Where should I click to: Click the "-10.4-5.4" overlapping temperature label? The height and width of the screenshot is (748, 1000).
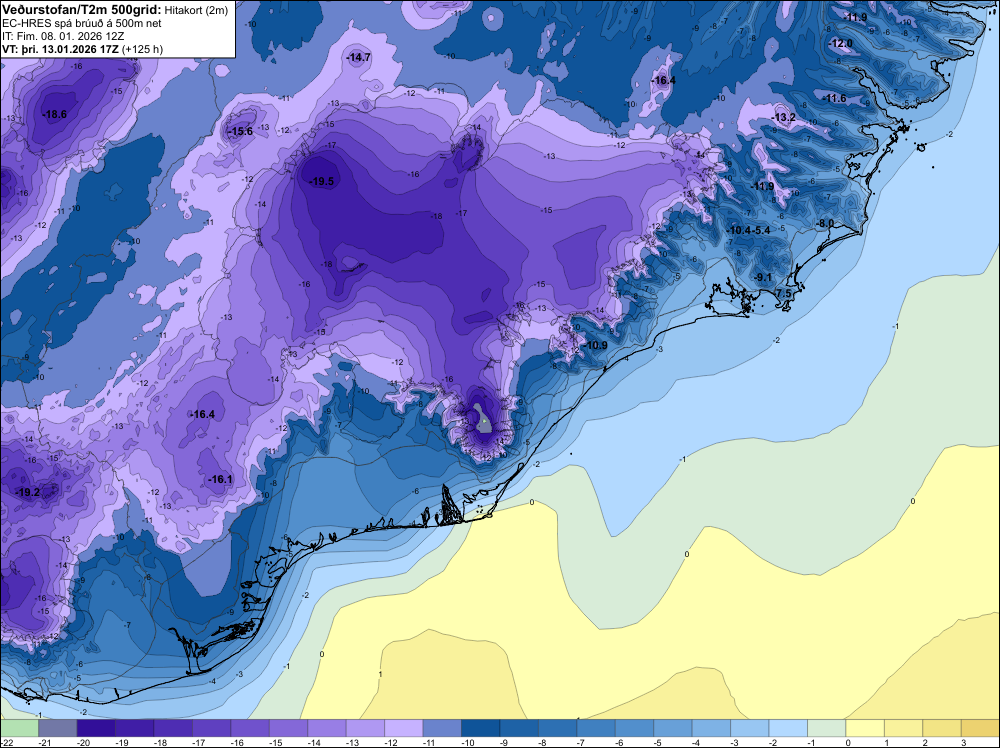(x=749, y=230)
